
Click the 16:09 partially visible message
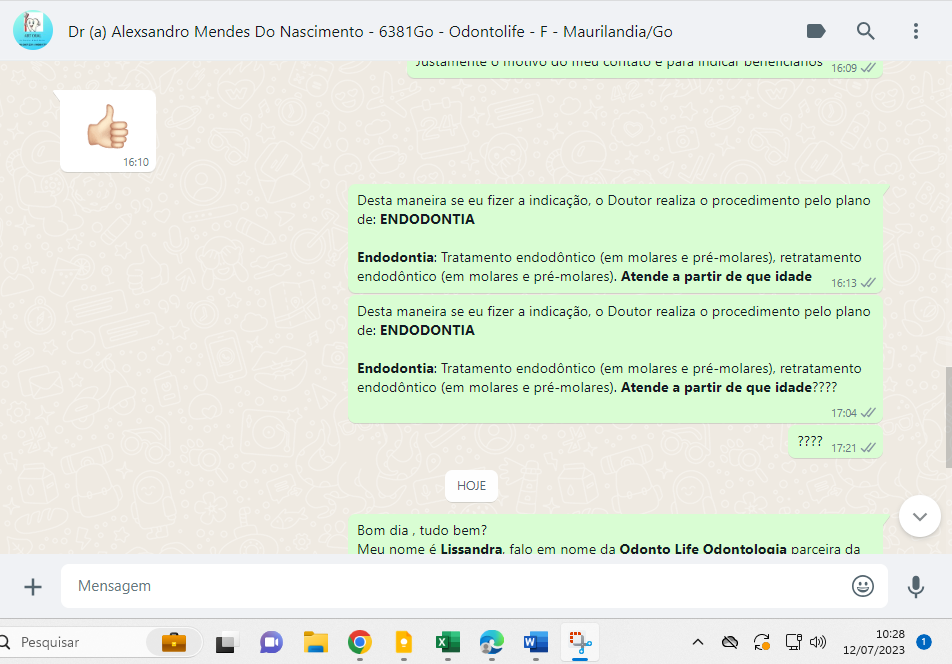[645, 68]
